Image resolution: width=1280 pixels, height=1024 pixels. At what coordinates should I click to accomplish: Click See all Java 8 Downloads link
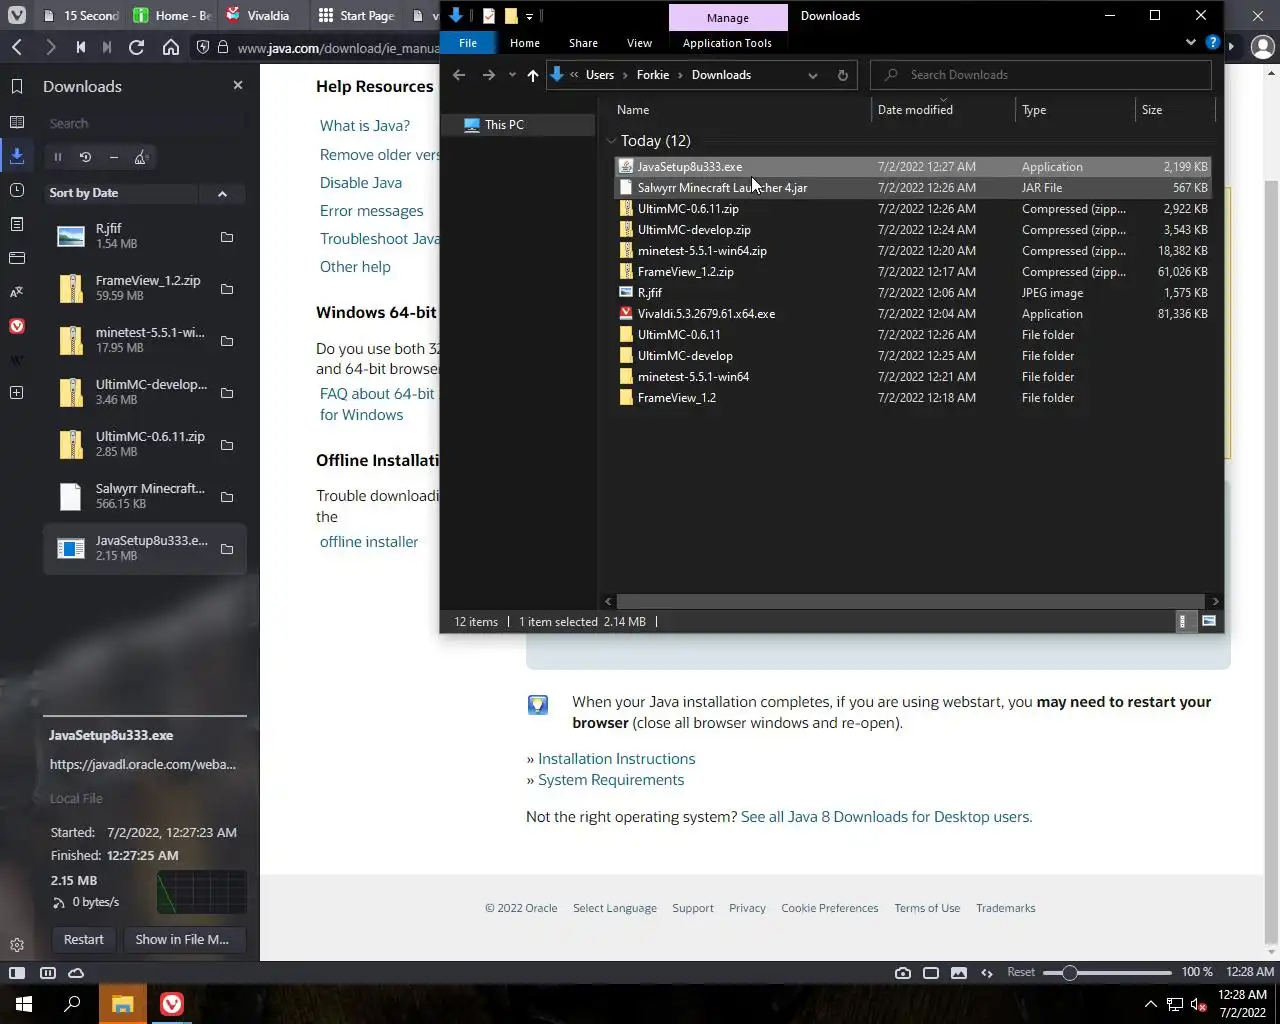pyautogui.click(x=886, y=817)
